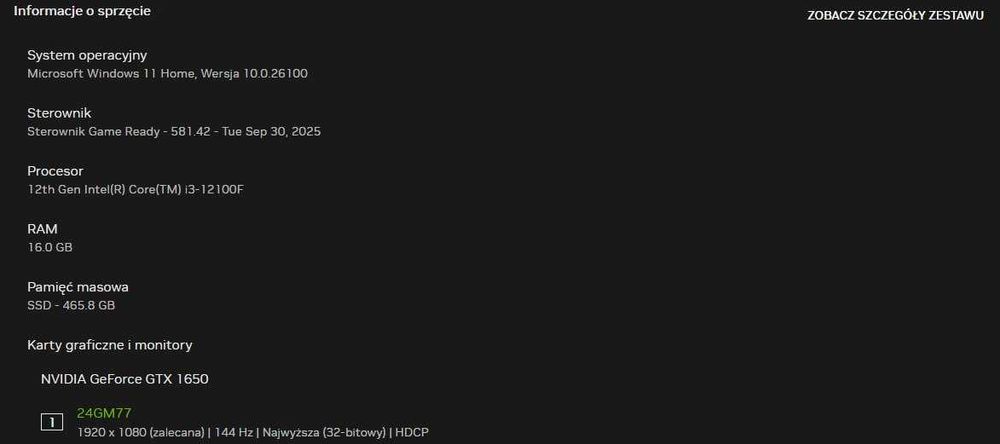
Task: Click the 16.0 GB memory value
Action: click(50, 247)
